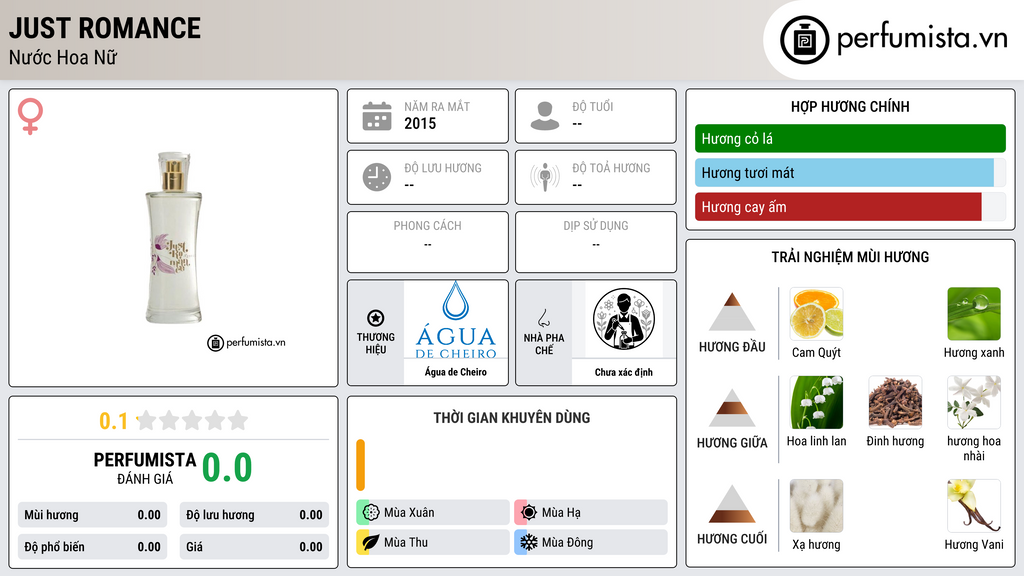Image resolution: width=1024 pixels, height=576 pixels.
Task: Select the Hoa linh lan note image
Action: pyautogui.click(x=816, y=402)
